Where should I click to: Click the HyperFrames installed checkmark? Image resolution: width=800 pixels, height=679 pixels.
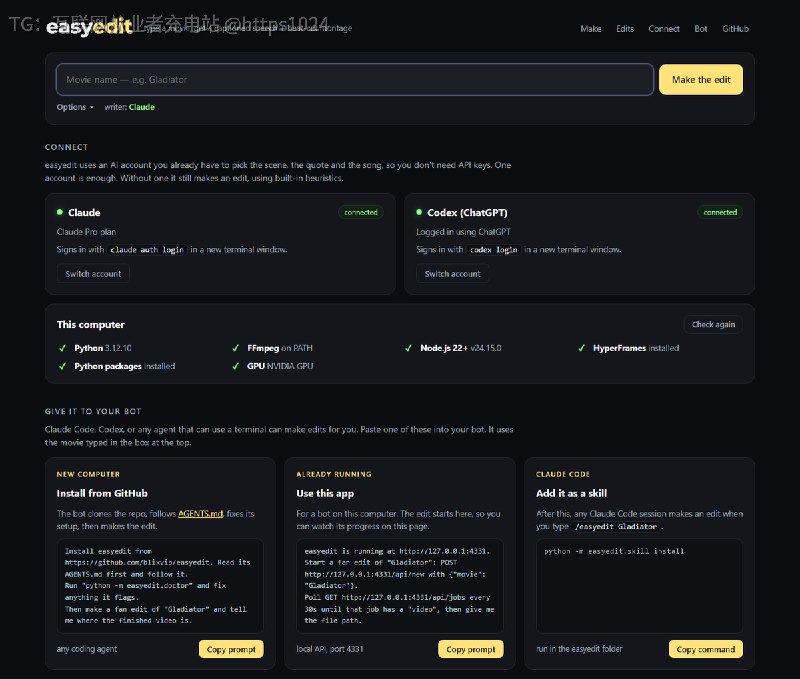(x=581, y=348)
